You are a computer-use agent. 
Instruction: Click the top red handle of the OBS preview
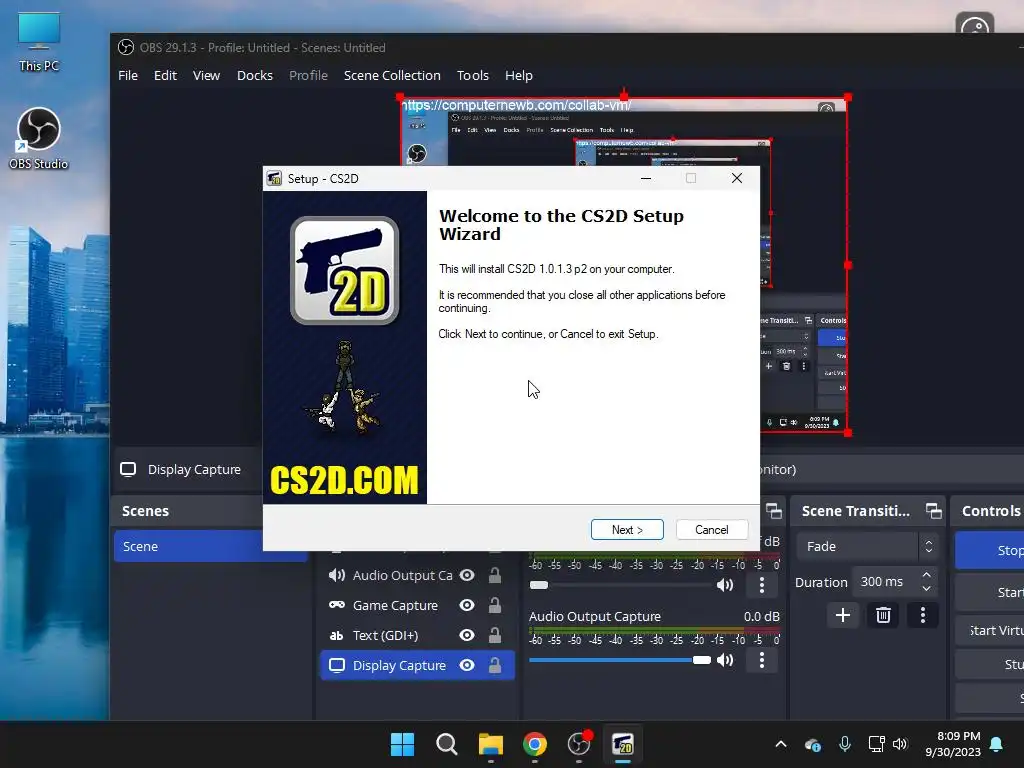[624, 97]
